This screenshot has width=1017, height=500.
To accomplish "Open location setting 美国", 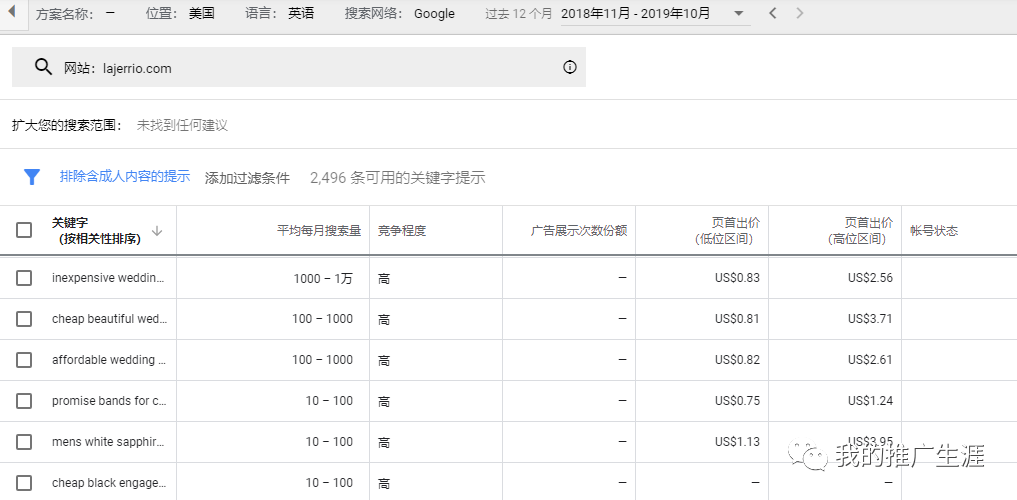I will click(201, 14).
